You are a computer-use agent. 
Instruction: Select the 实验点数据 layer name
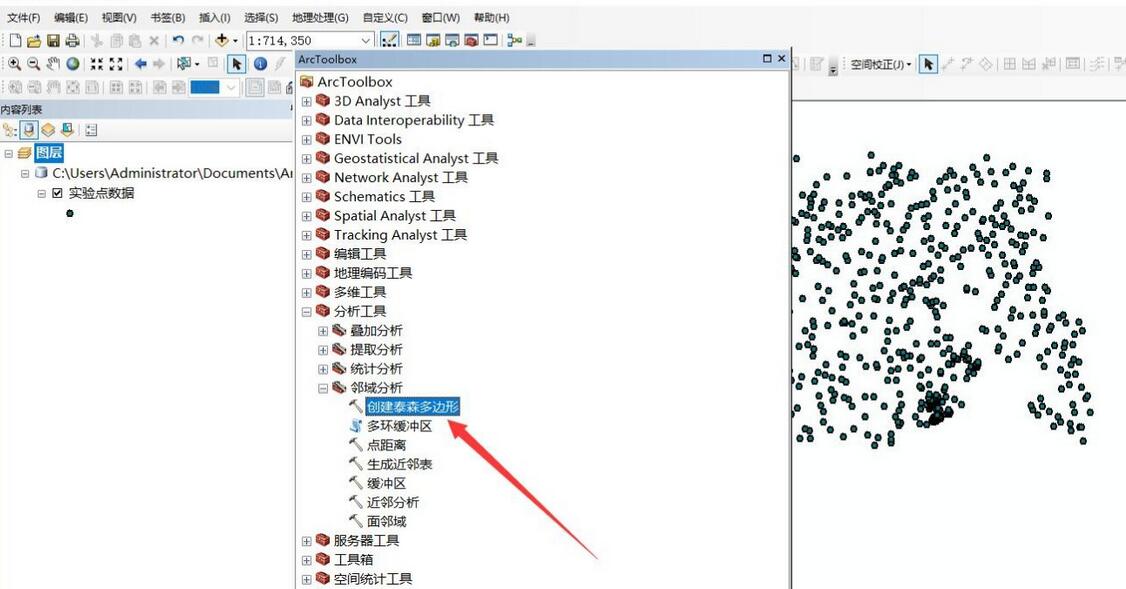click(101, 193)
